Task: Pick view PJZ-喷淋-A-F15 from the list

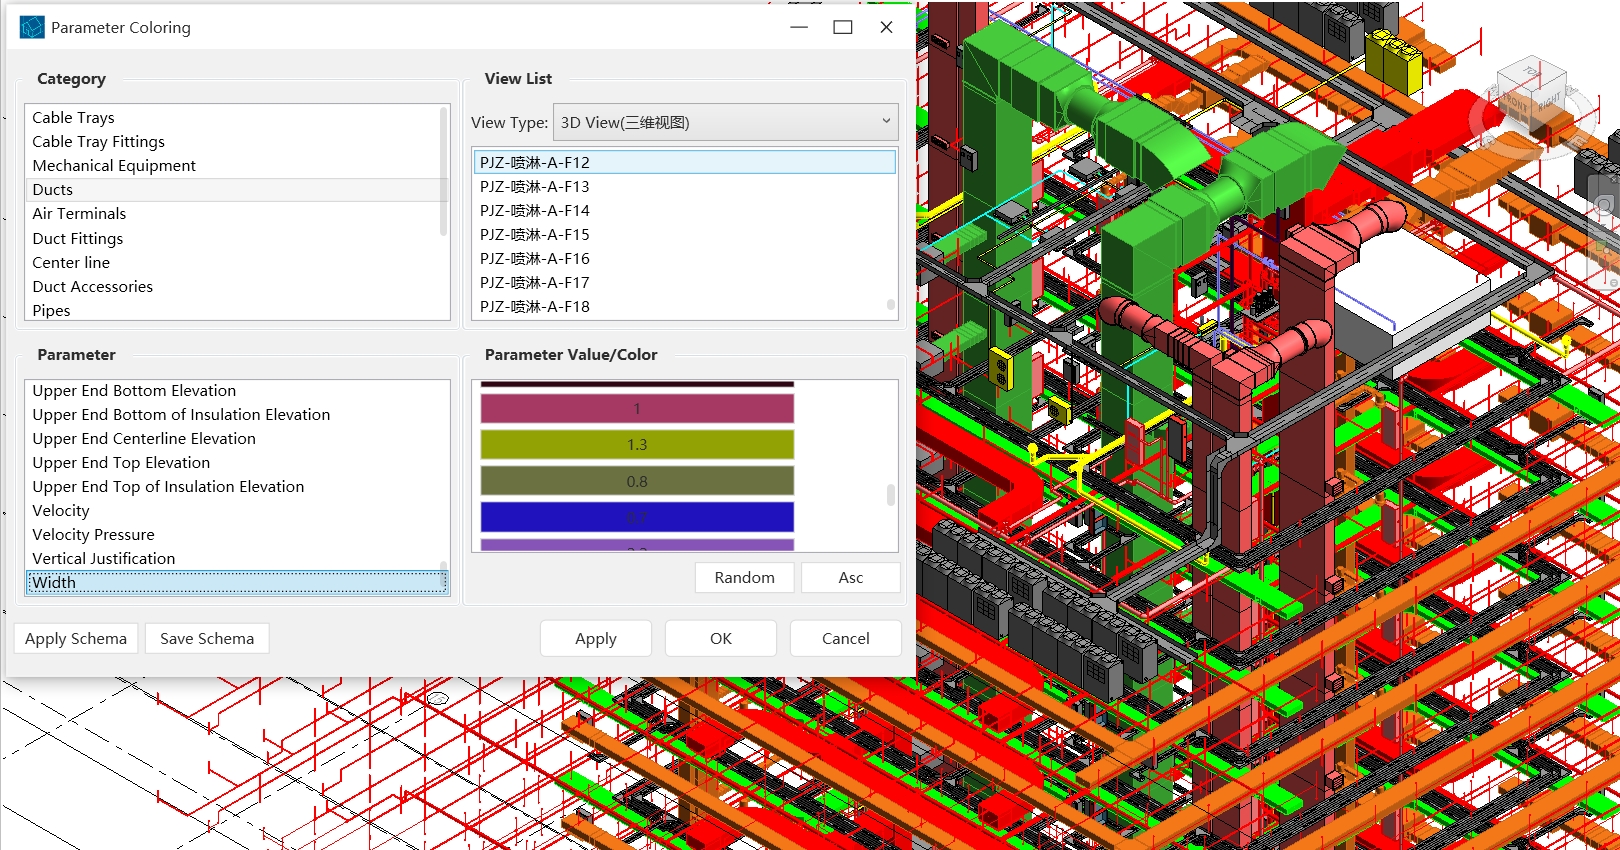Action: pos(535,235)
